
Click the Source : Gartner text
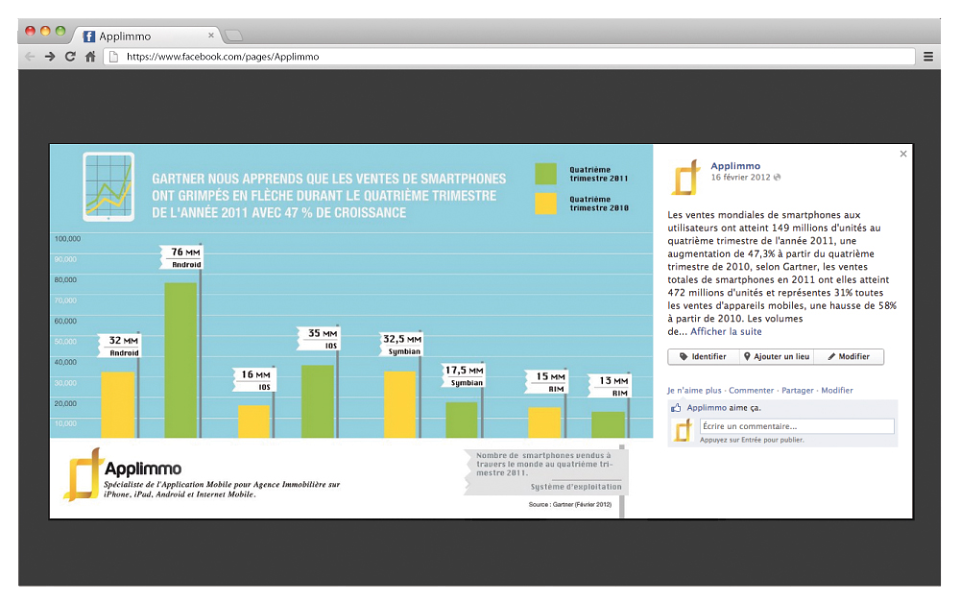pyautogui.click(x=569, y=505)
